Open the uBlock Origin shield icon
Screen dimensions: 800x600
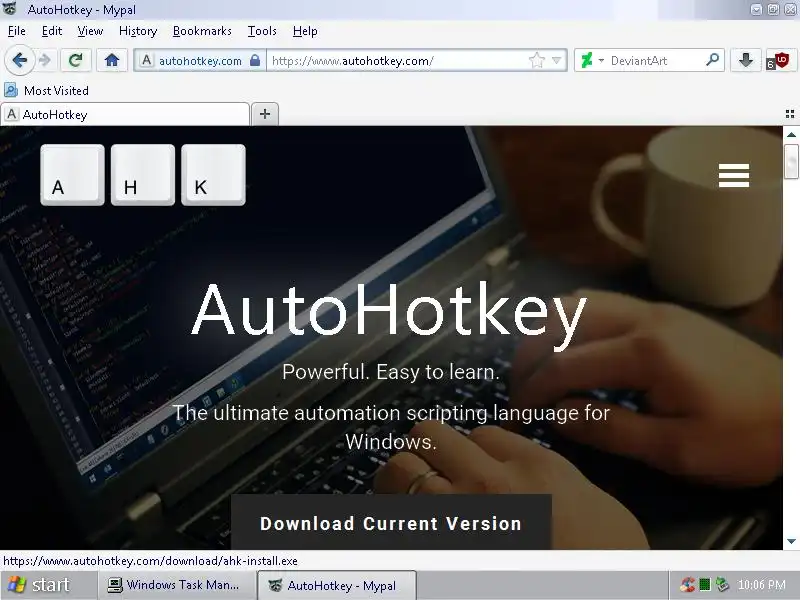(778, 61)
